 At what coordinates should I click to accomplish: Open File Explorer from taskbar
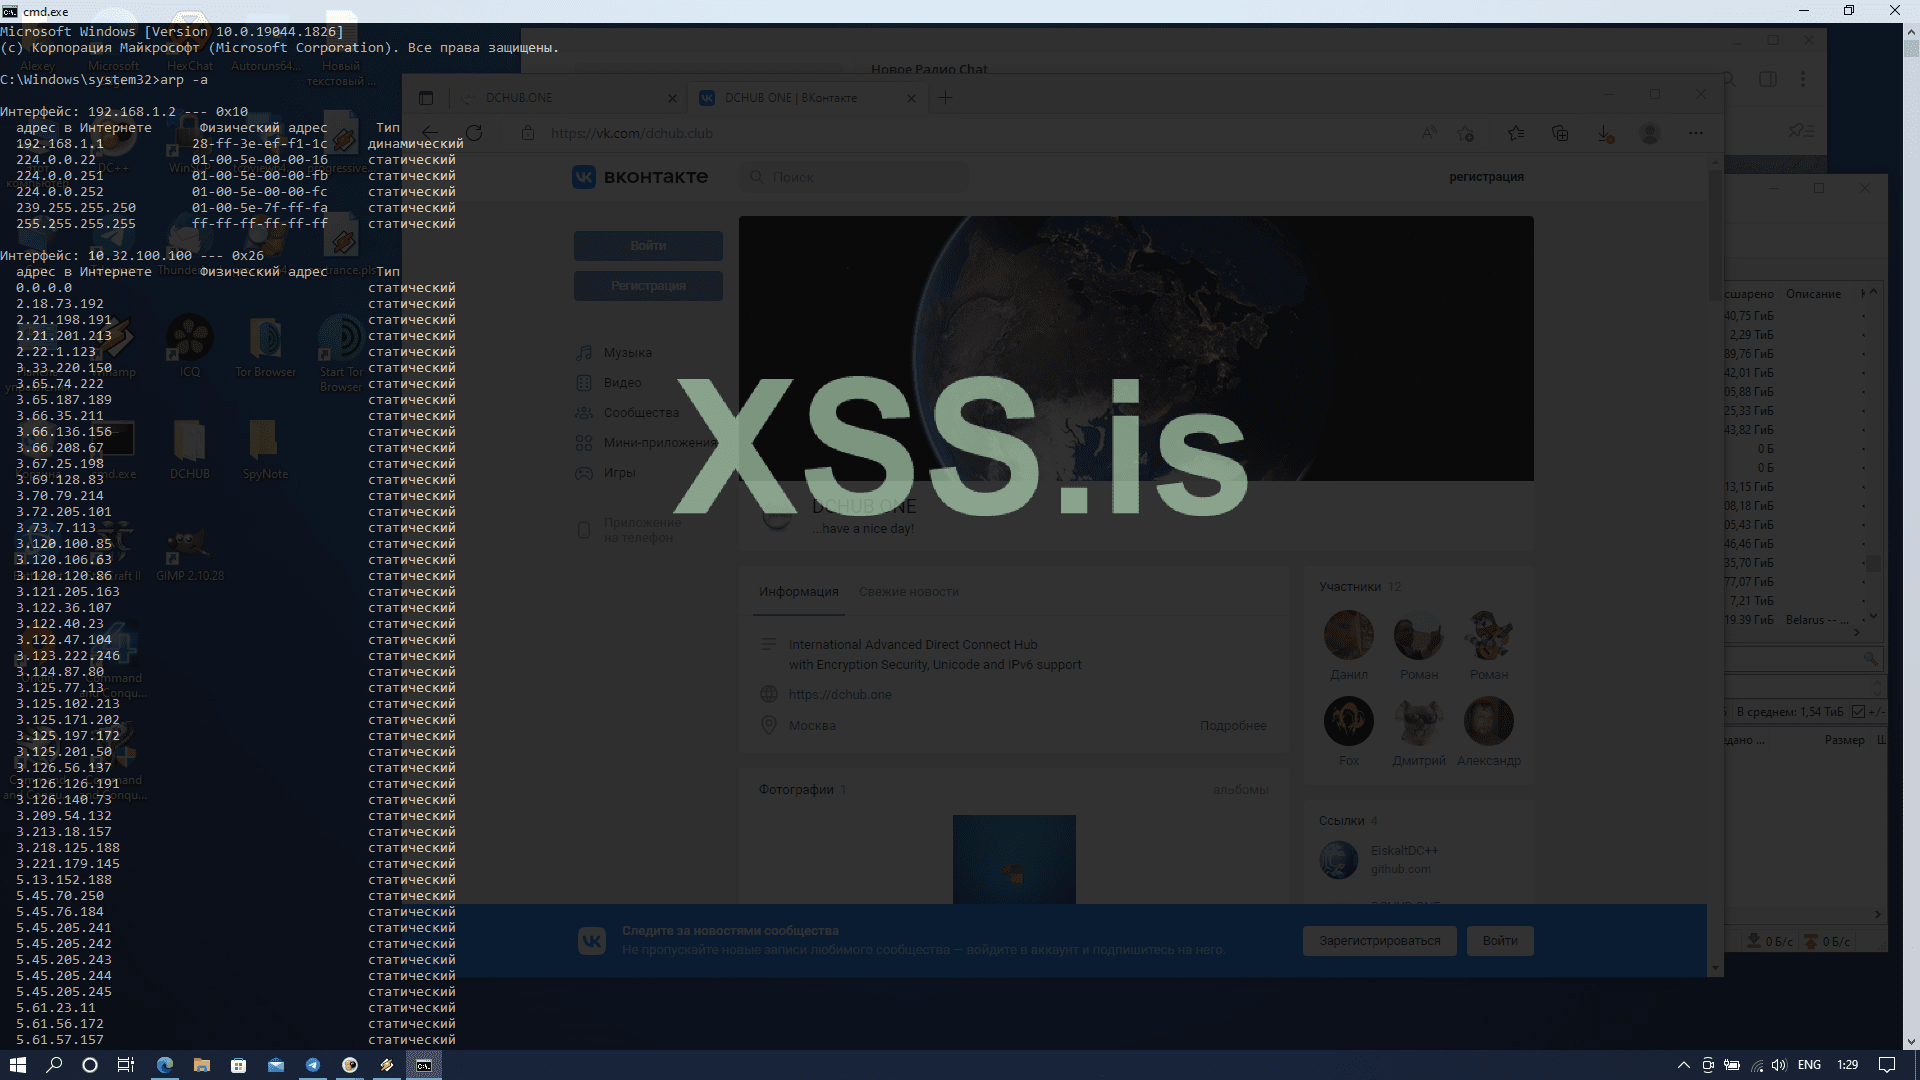coord(202,1065)
